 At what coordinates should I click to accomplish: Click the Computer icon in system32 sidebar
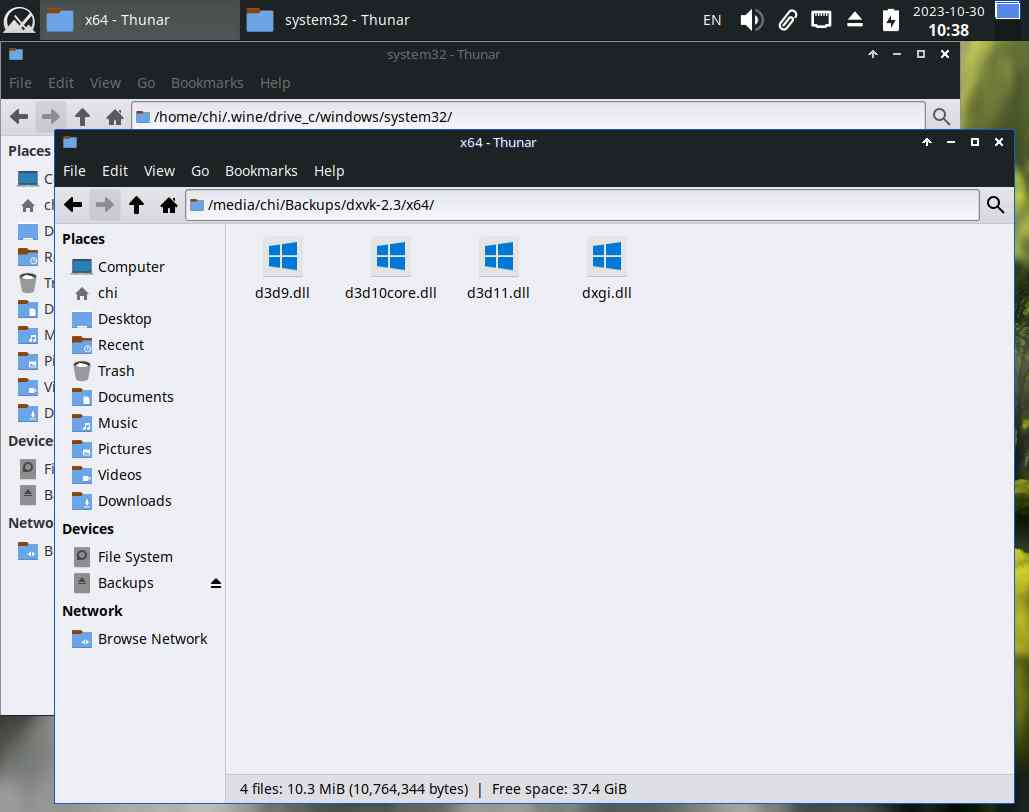(x=28, y=179)
